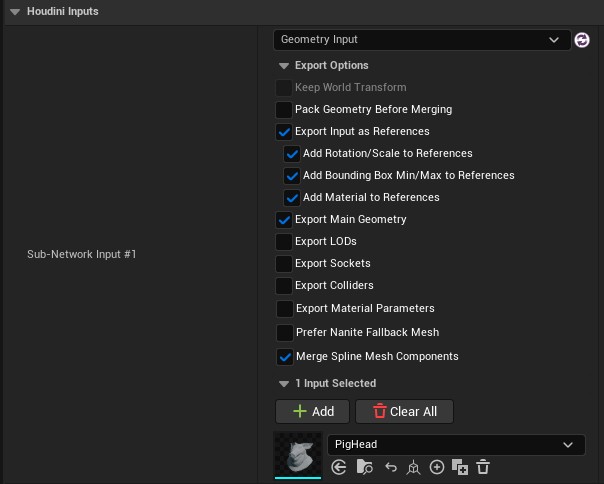The height and width of the screenshot is (484, 604).
Task: Click the purple refresh icon beside Geometry Input
Action: (x=582, y=40)
